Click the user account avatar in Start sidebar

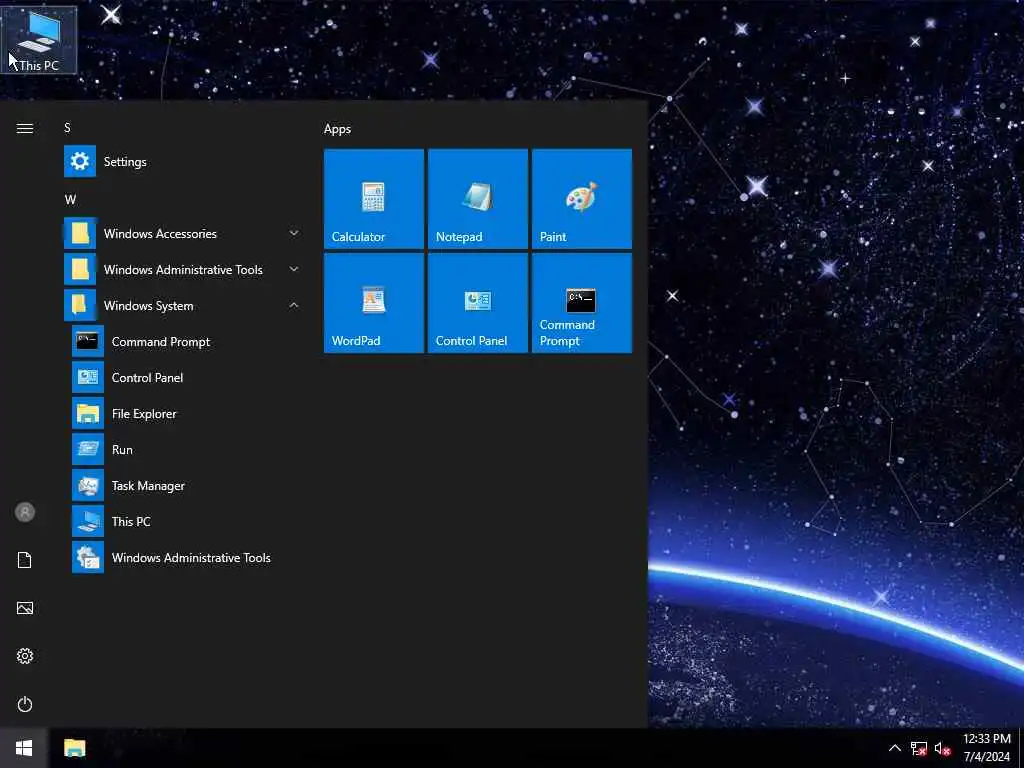coord(25,512)
